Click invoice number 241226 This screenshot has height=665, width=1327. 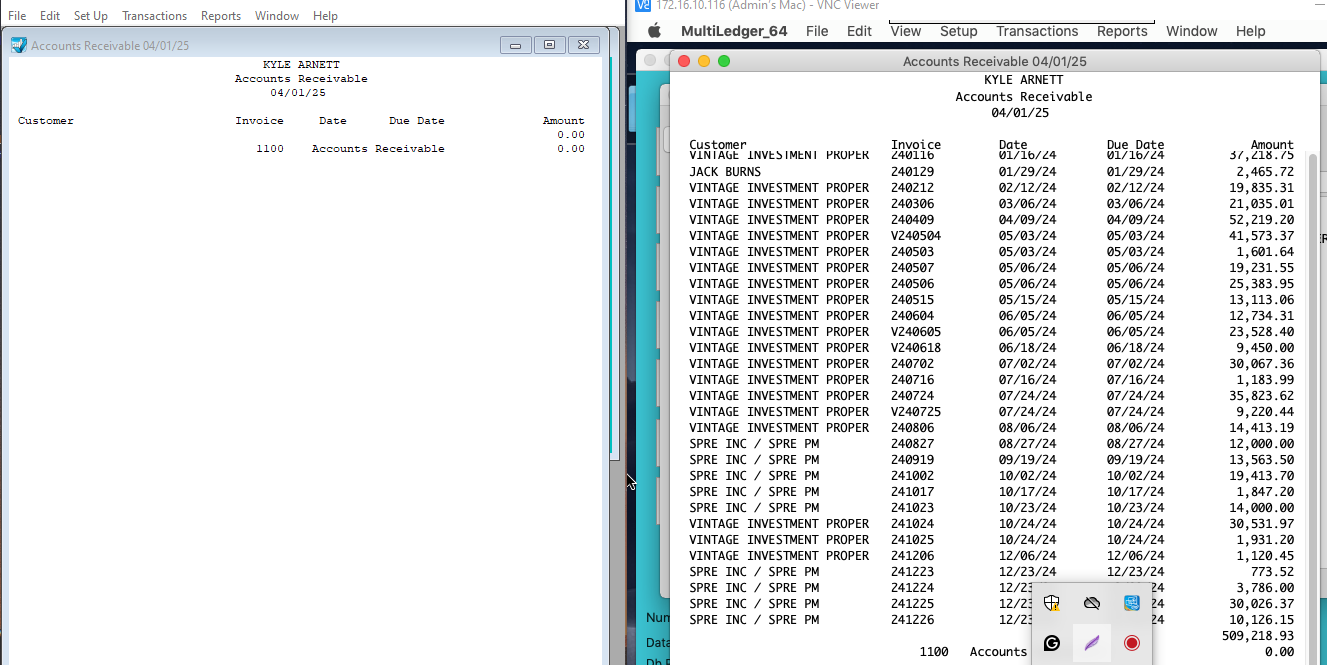(912, 620)
